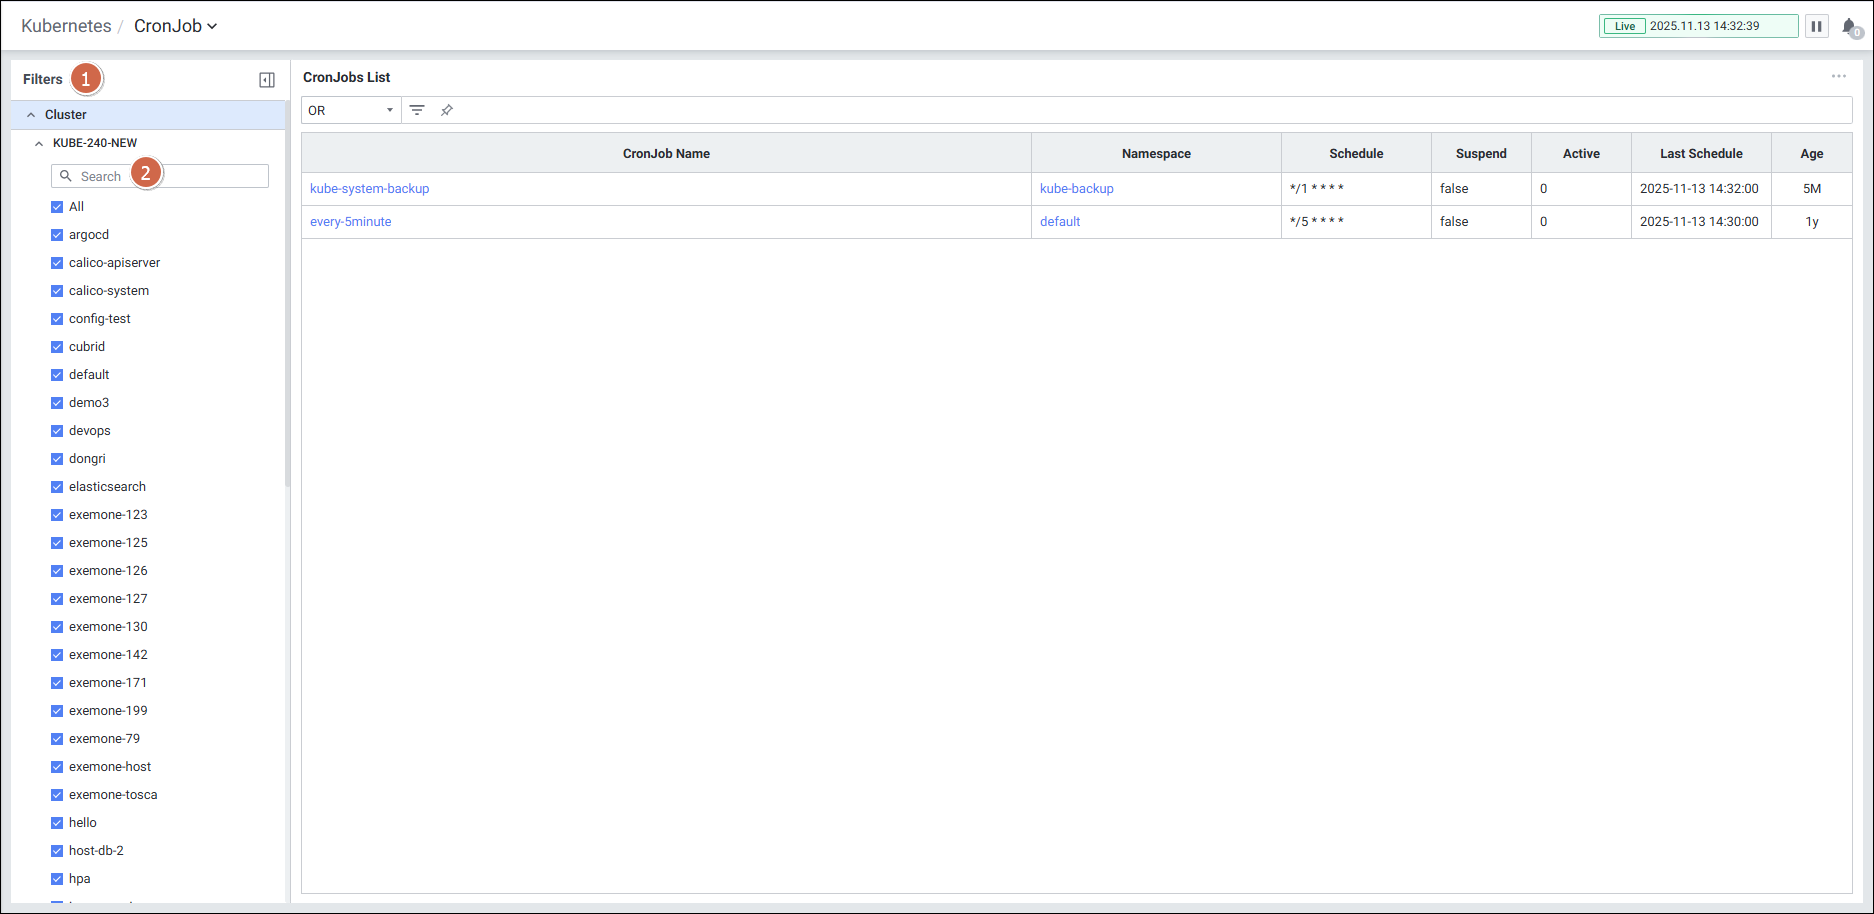Collapse the Filters side panel
Screen dimensions: 1874x914
[267, 80]
